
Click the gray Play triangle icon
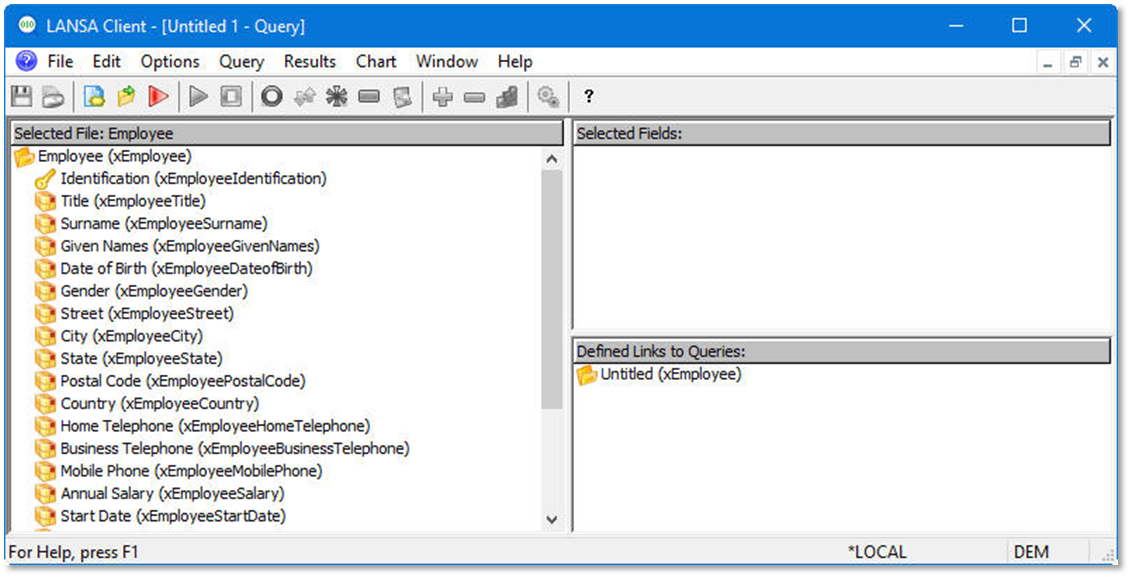[x=198, y=96]
